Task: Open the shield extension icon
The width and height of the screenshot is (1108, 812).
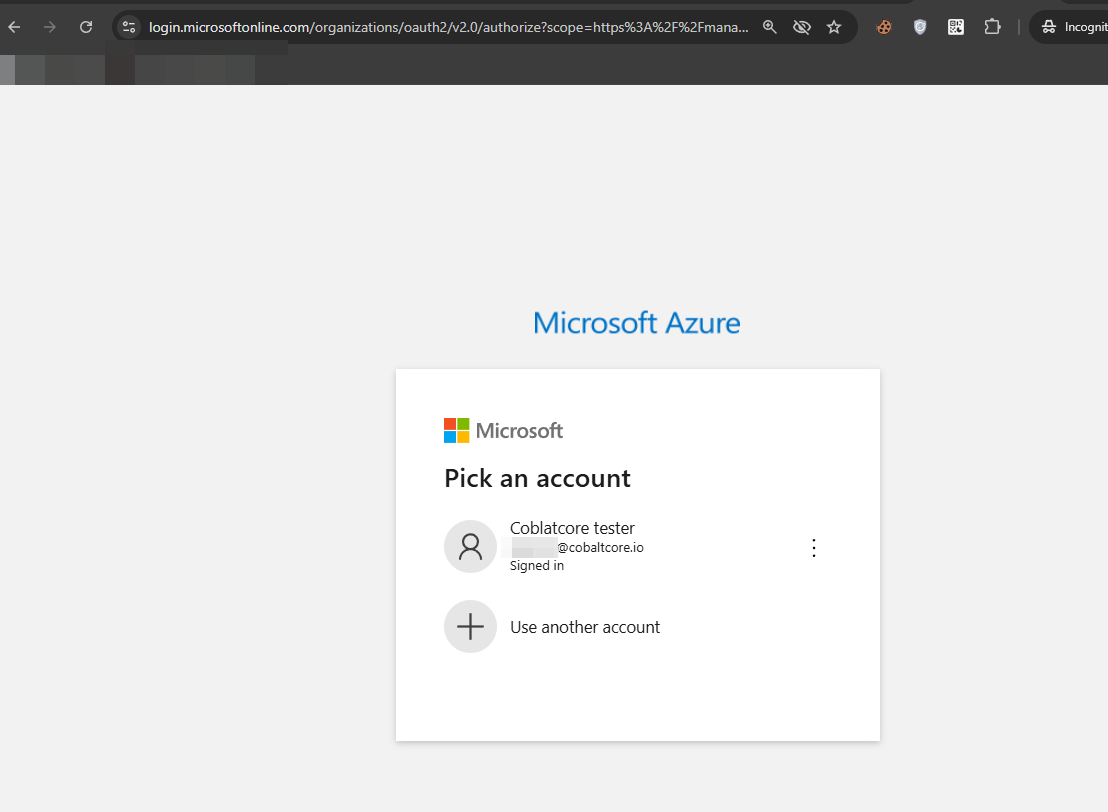Action: [920, 27]
